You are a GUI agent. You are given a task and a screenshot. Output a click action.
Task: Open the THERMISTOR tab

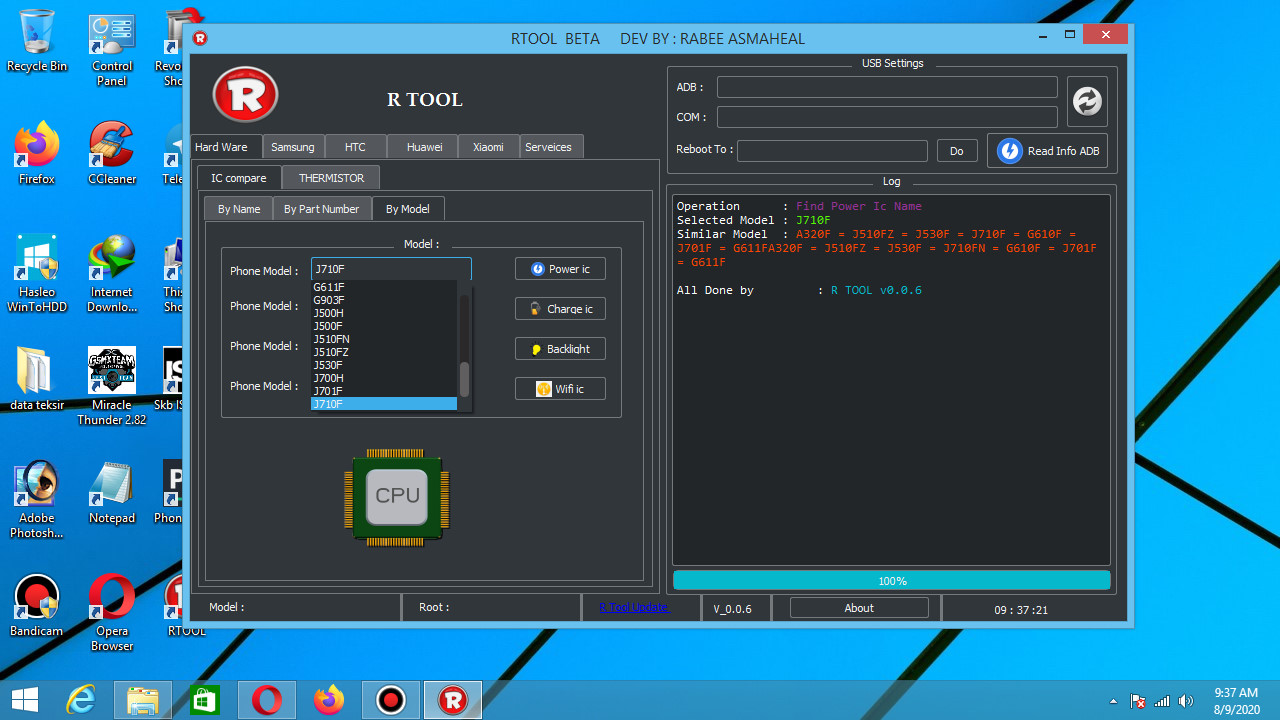tap(331, 178)
